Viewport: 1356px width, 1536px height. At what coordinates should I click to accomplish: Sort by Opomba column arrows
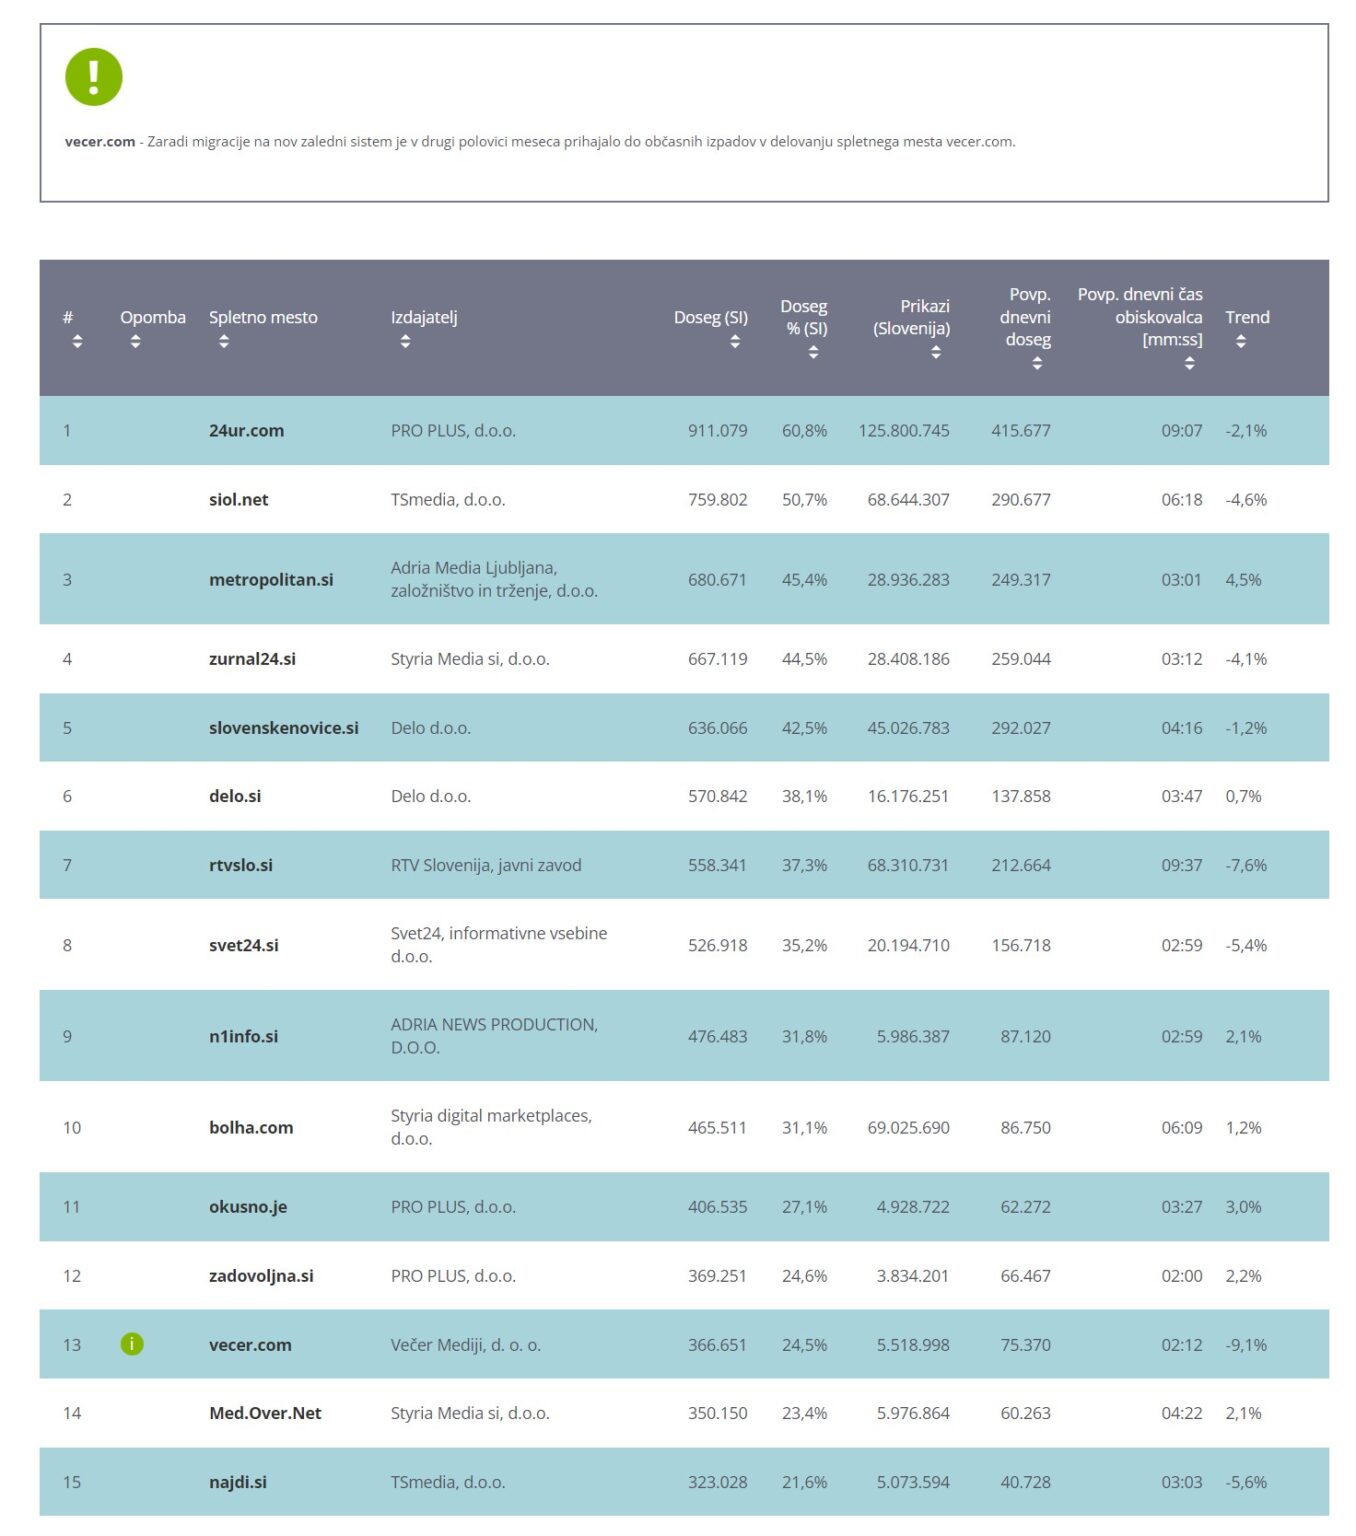pyautogui.click(x=135, y=342)
